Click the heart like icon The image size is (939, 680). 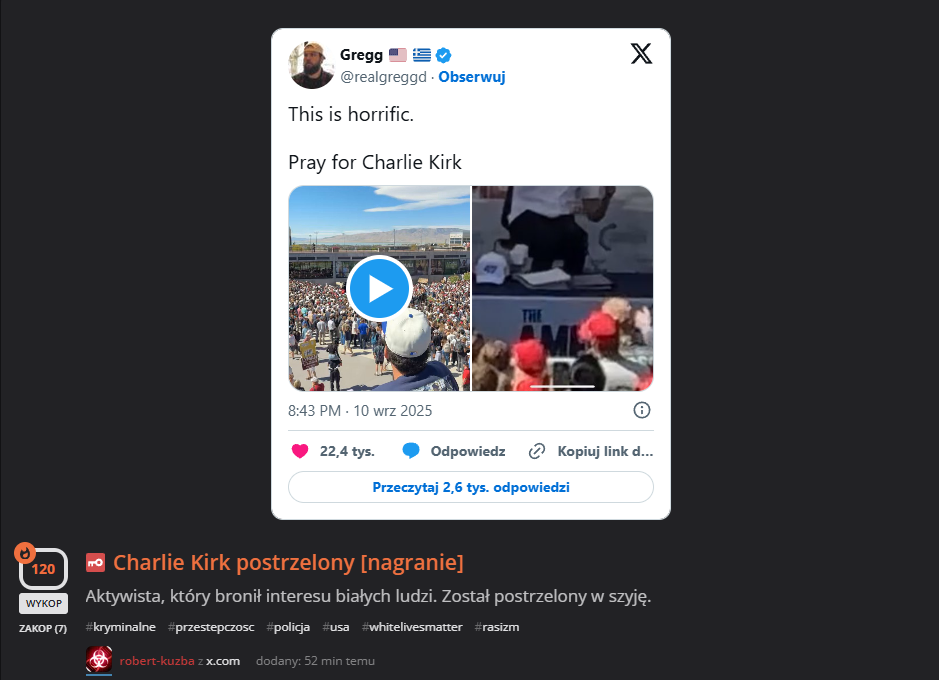[300, 451]
